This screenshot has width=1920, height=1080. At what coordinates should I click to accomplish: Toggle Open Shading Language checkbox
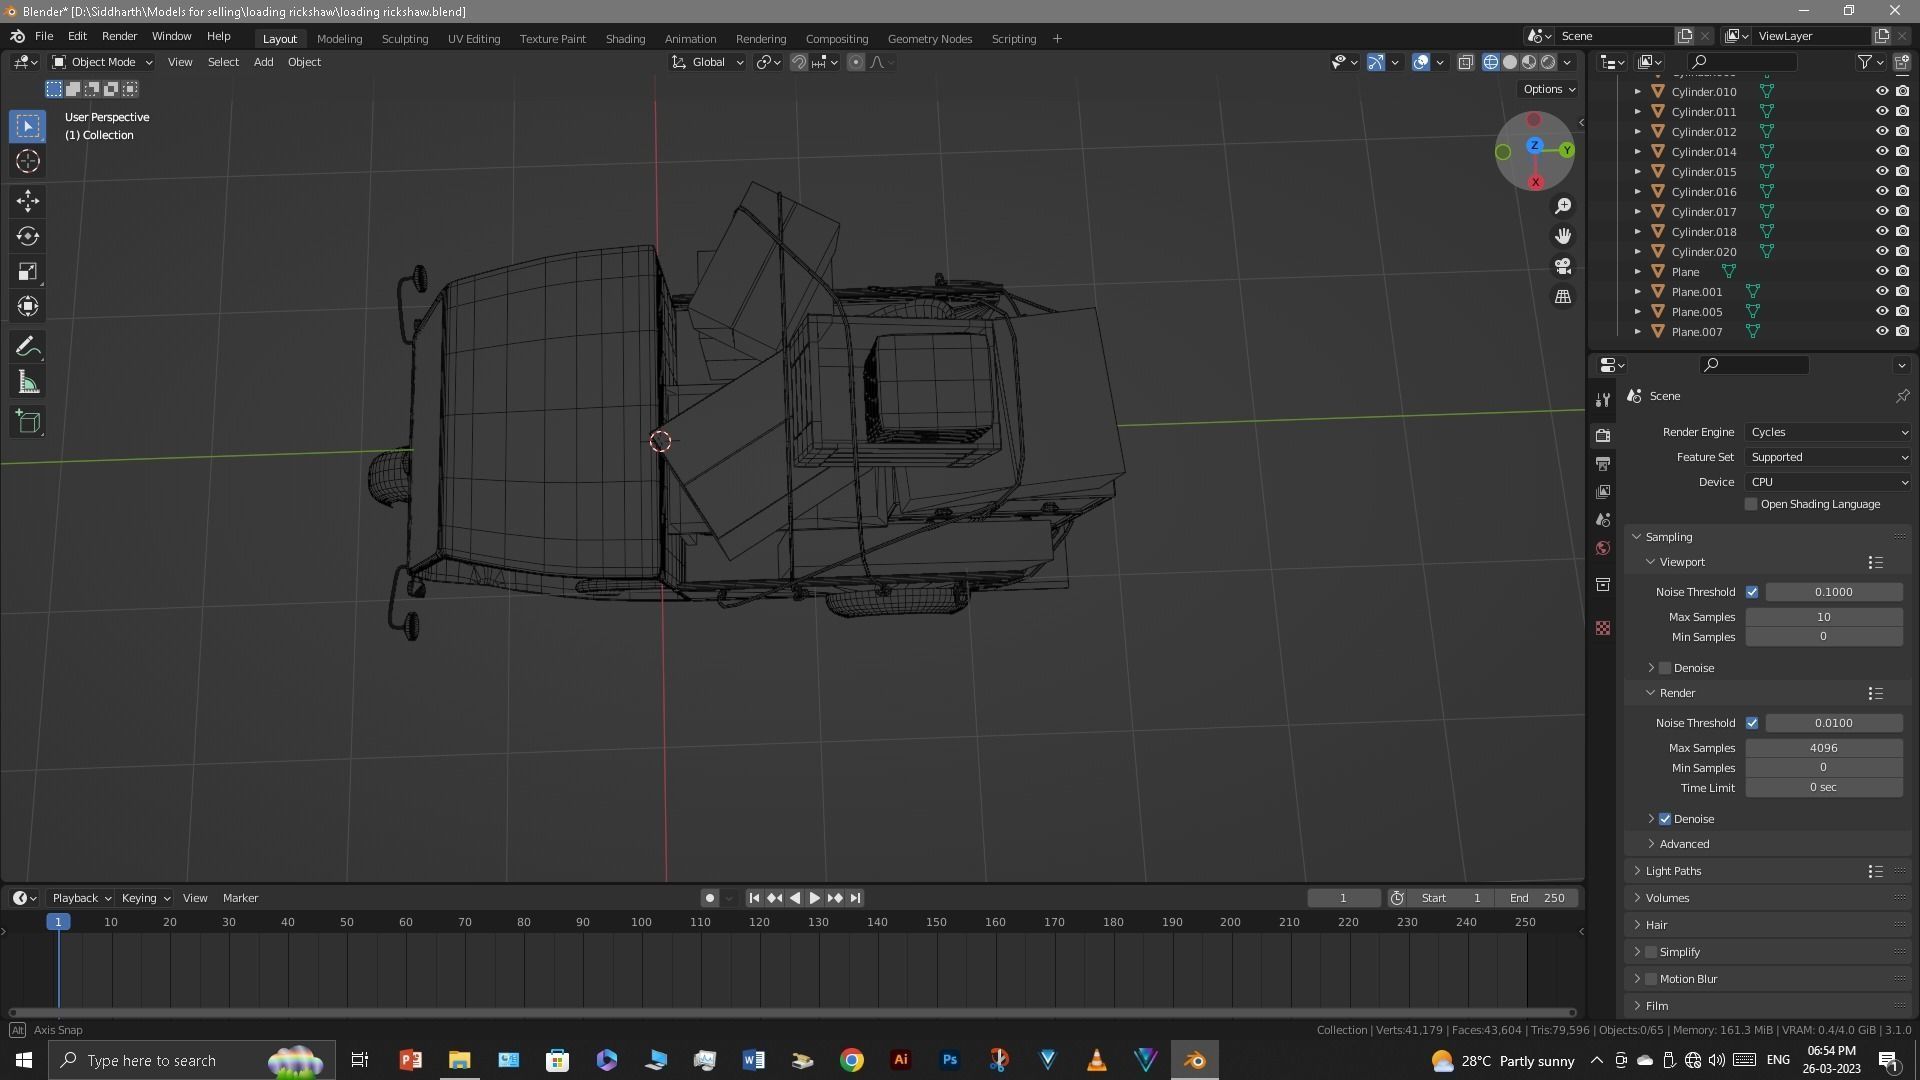(x=1751, y=504)
